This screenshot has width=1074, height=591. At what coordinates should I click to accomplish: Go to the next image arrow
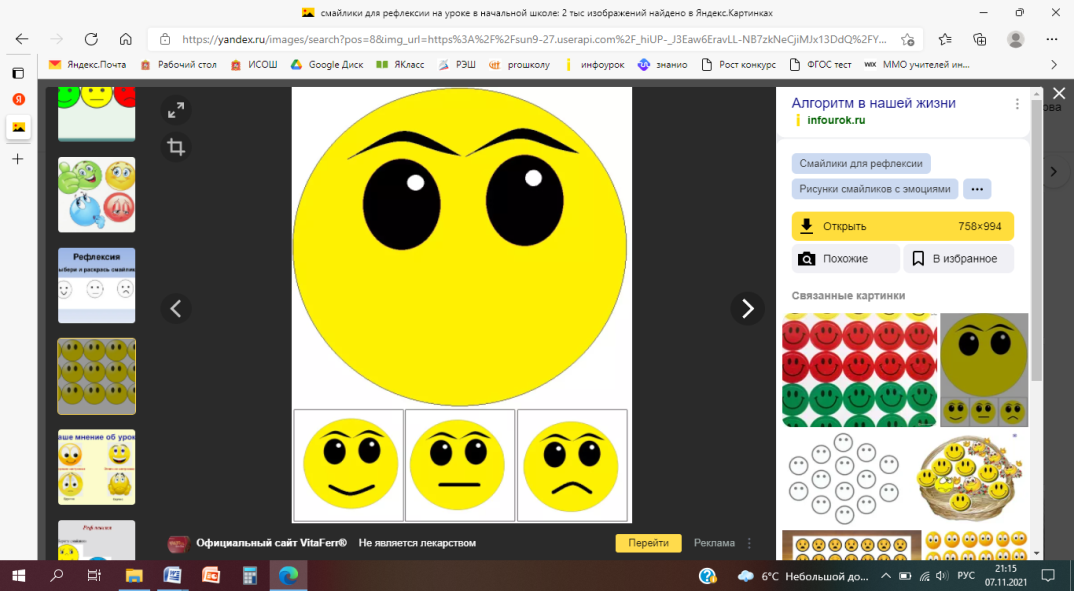pyautogui.click(x=746, y=308)
